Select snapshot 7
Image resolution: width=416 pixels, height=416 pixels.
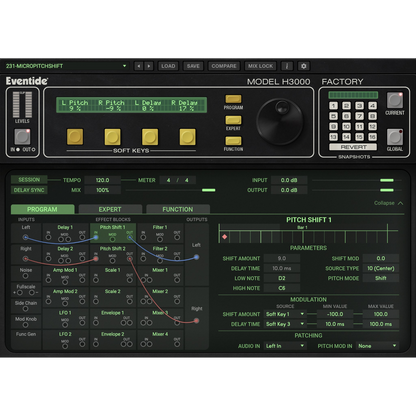pos(359,116)
